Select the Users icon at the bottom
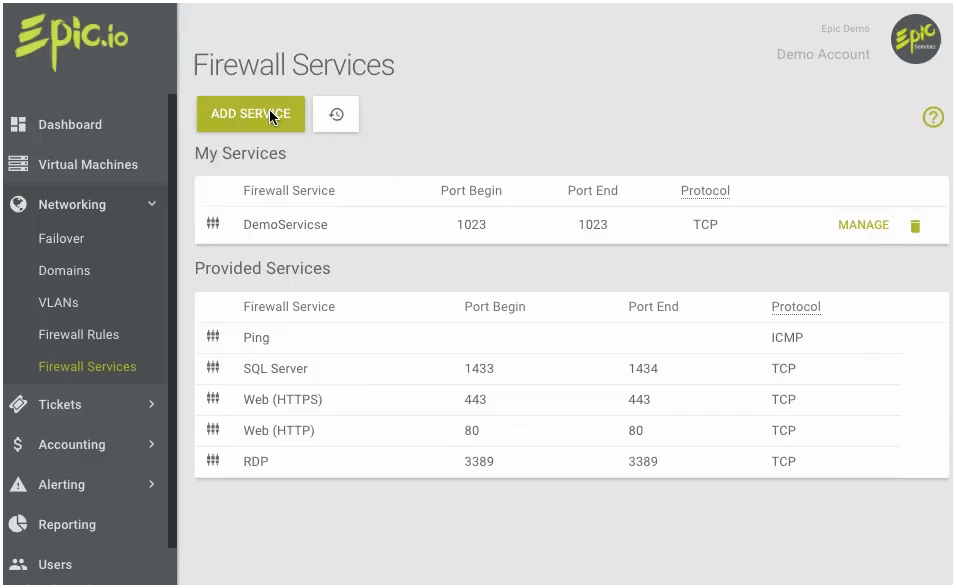956x588 pixels. (x=20, y=563)
